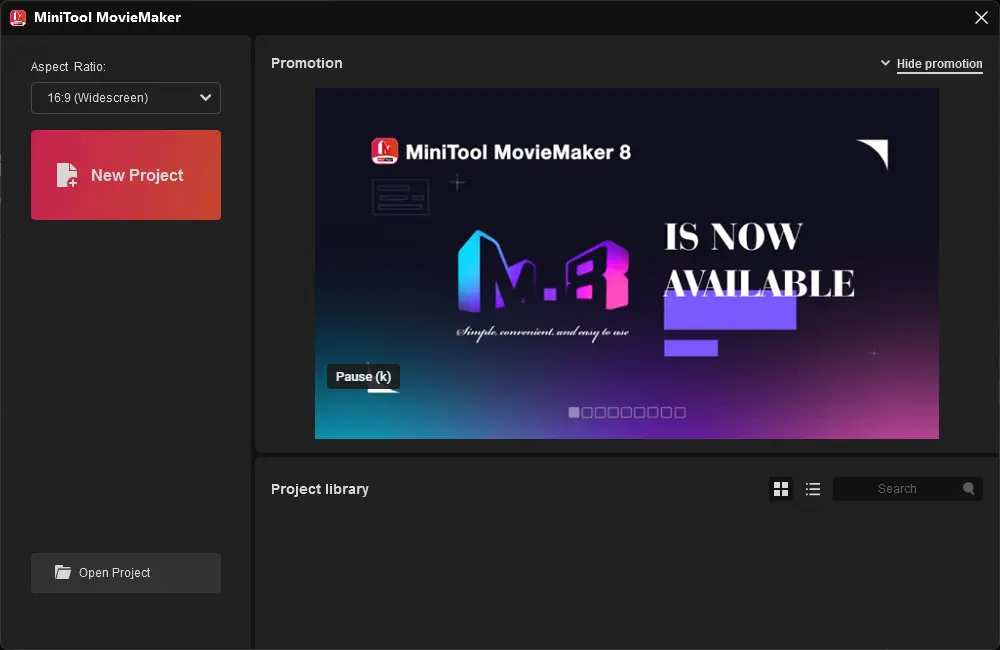Screen dimensions: 1000x650
Task: Select the last promotion slide indicator
Action: 680,413
